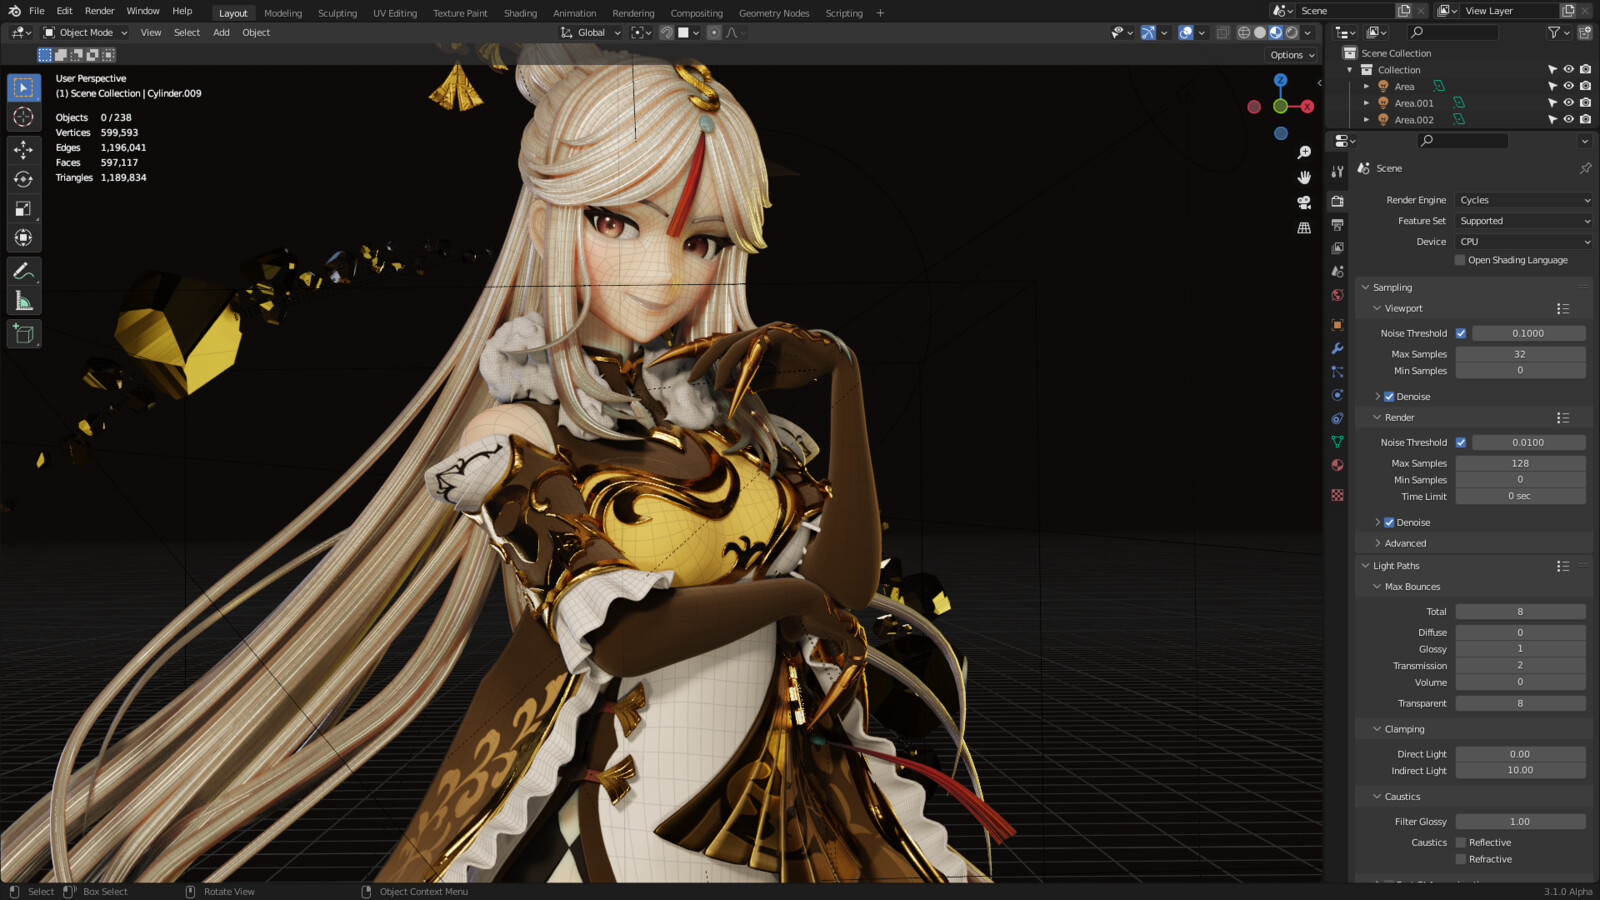Open Viewport sampling presets list button
The image size is (1600, 900).
1563,309
